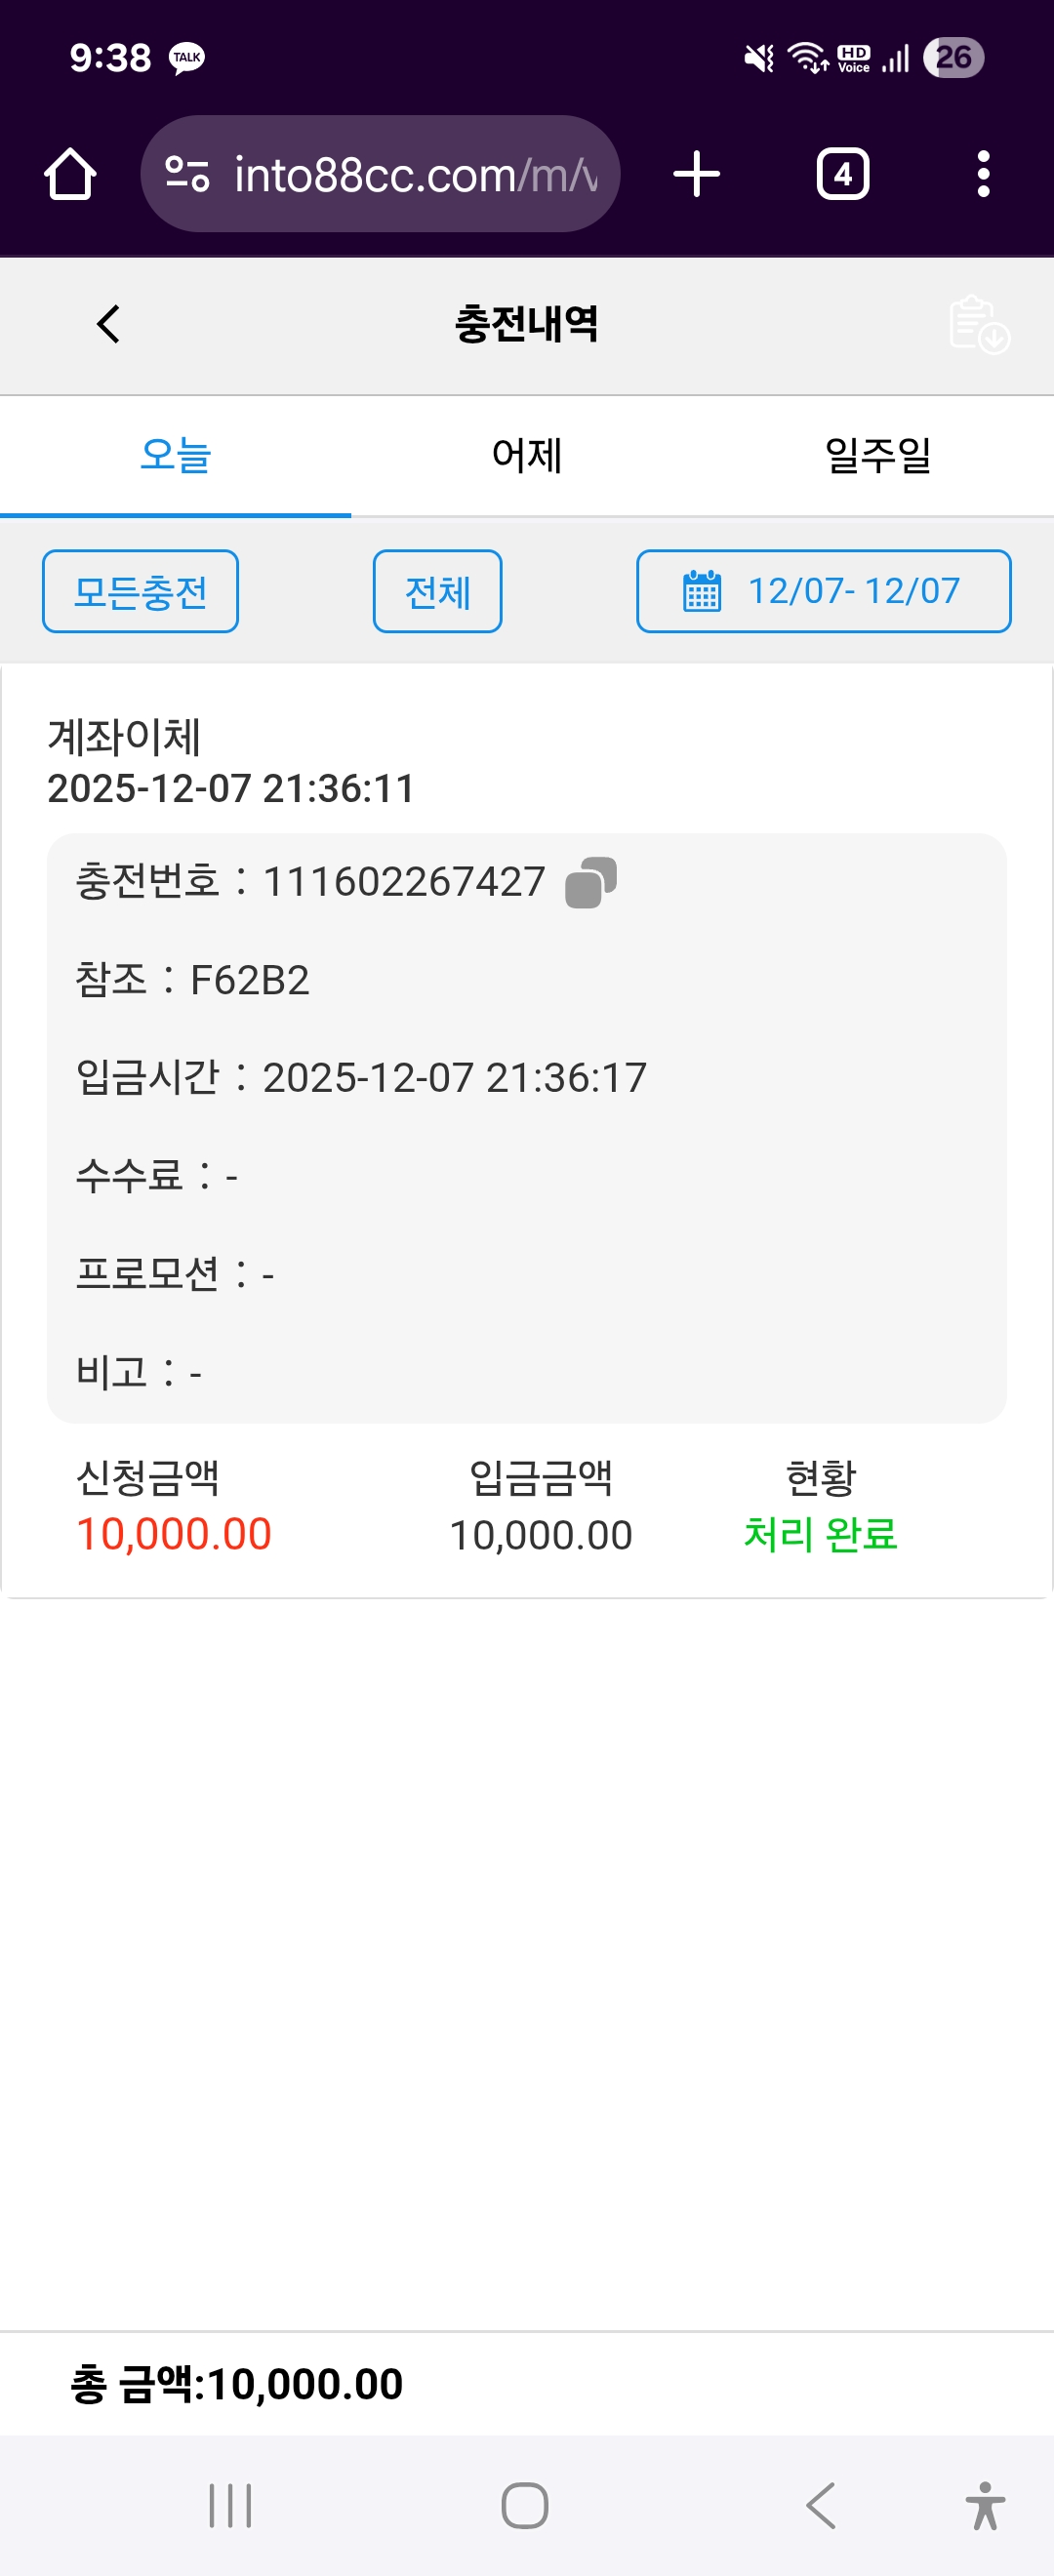
Task: Open the tab switcher showing 4 tabs
Action: pyautogui.click(x=842, y=175)
